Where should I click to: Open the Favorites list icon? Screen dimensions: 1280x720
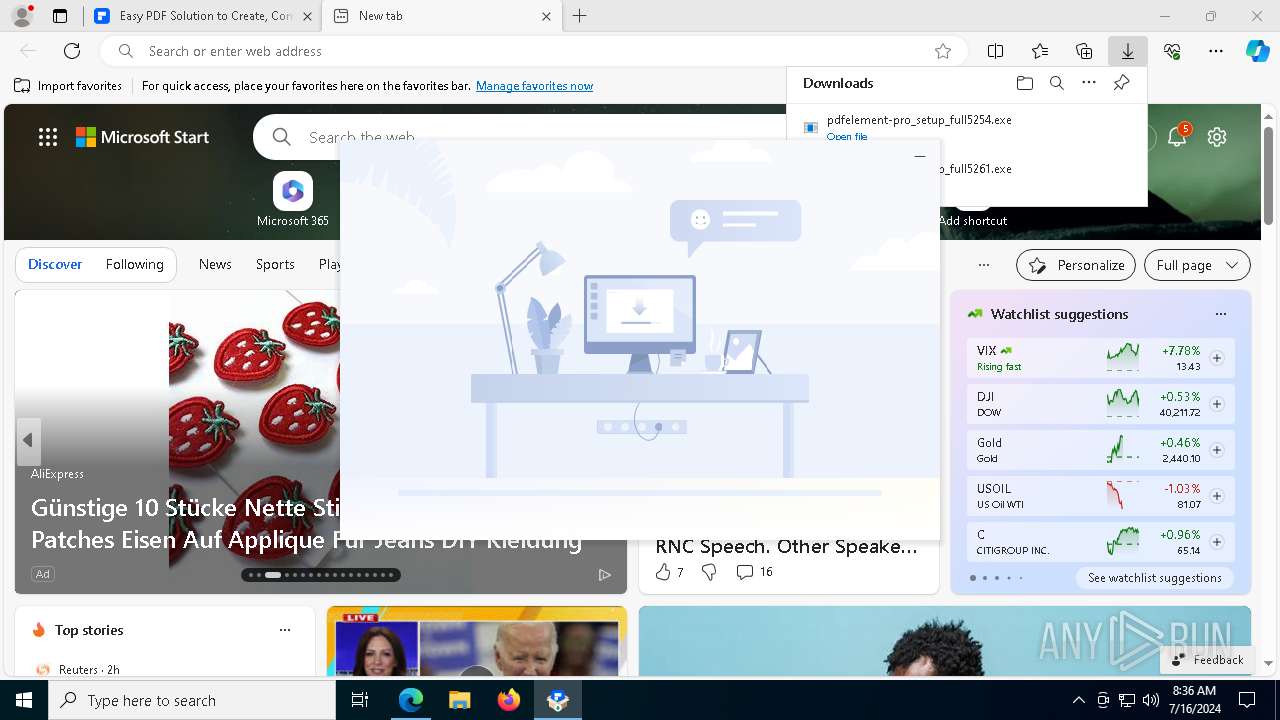pyautogui.click(x=1040, y=51)
